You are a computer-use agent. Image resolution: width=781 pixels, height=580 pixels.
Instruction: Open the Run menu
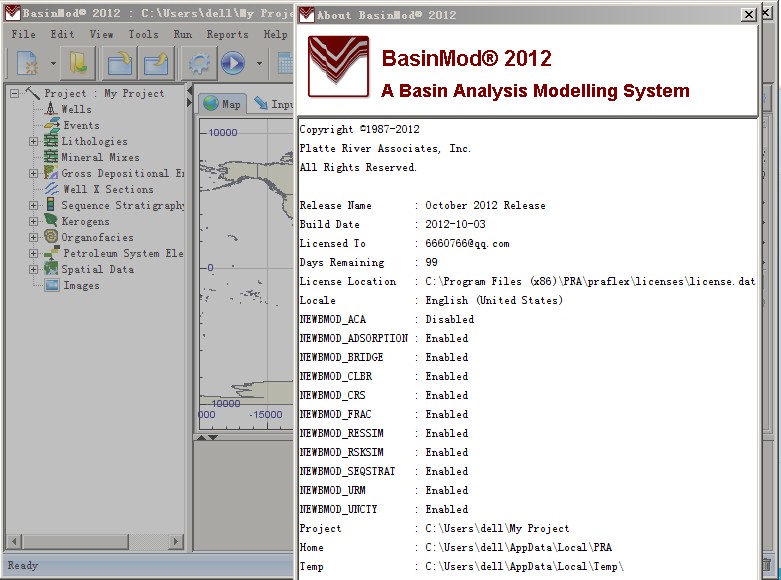[182, 34]
